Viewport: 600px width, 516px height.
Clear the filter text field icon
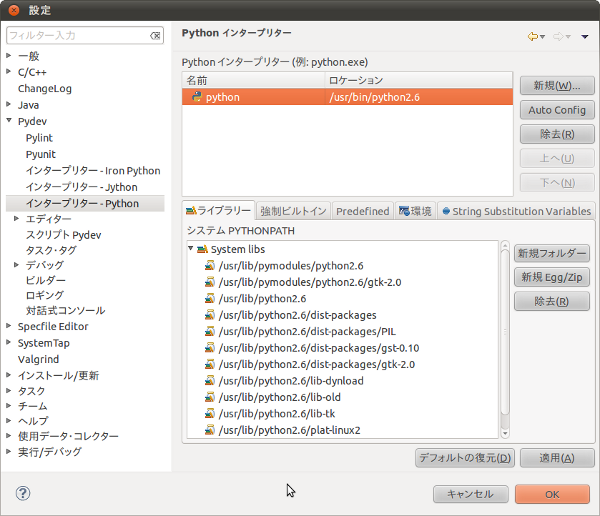tap(155, 36)
